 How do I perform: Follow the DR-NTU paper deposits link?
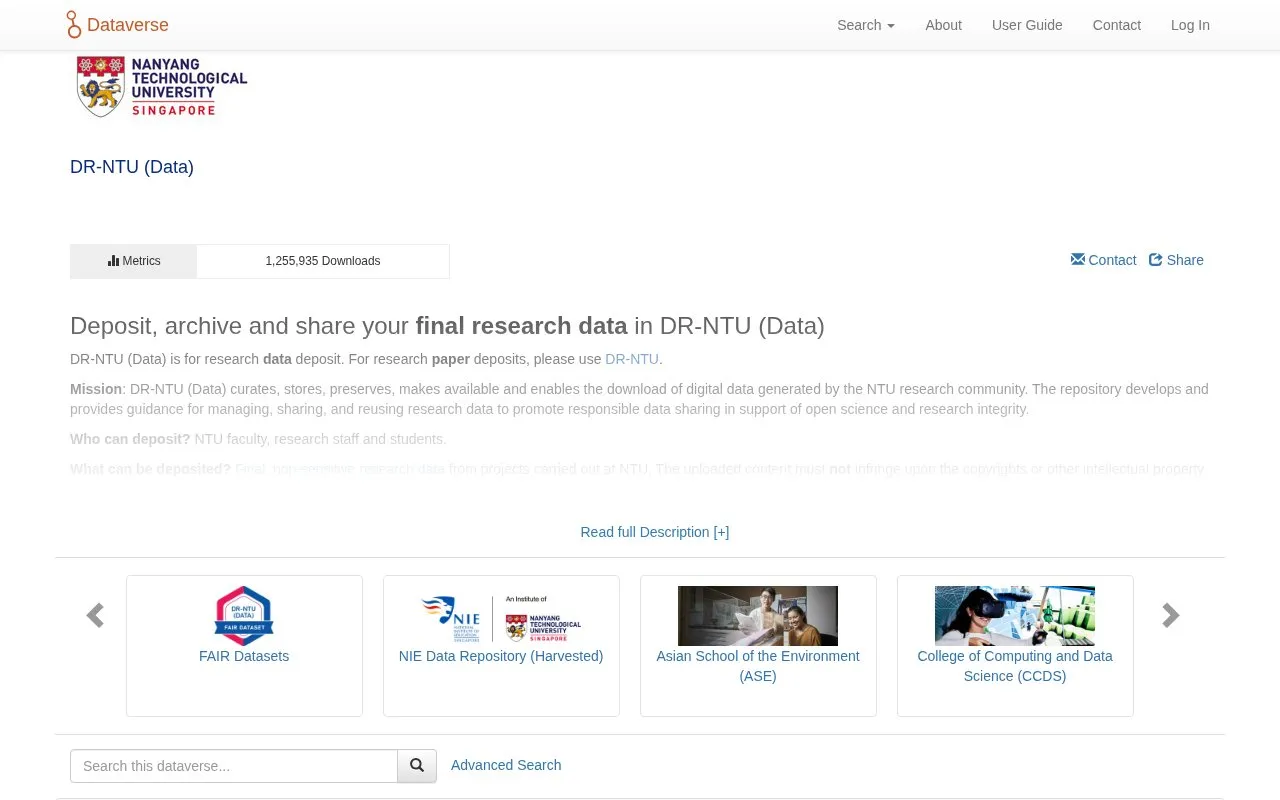point(632,359)
